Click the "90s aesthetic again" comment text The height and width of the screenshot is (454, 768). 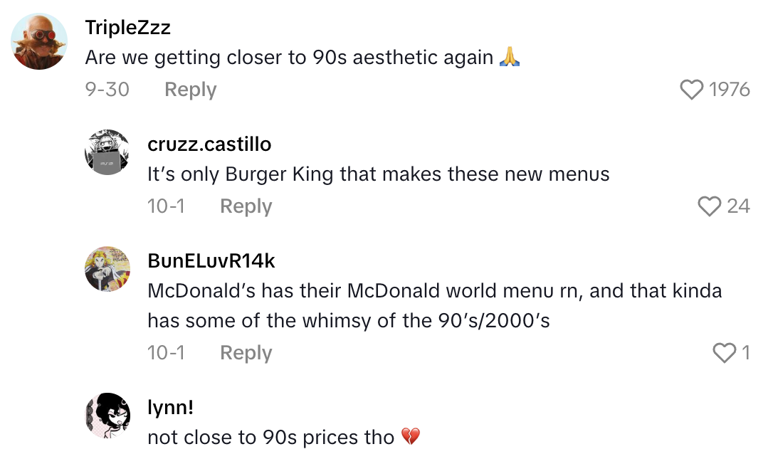pos(290,58)
